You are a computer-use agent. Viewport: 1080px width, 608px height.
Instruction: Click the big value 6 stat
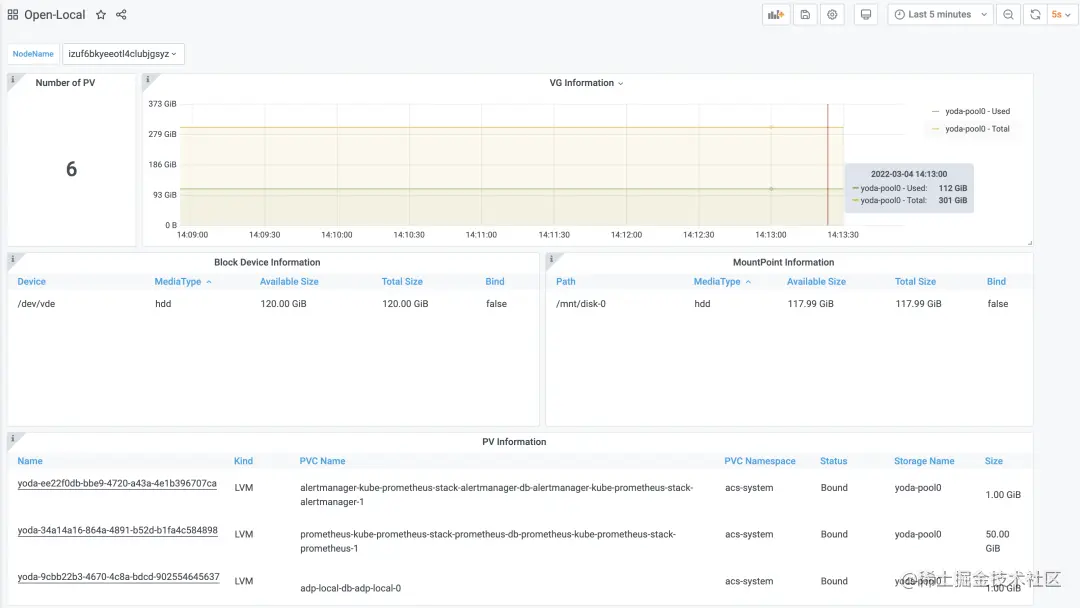point(72,169)
